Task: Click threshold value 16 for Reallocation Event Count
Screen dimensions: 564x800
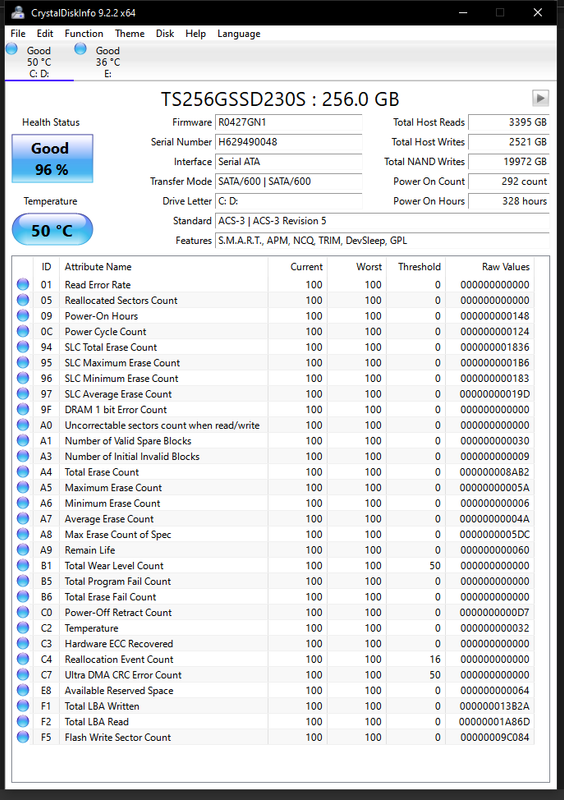Action: pos(435,659)
